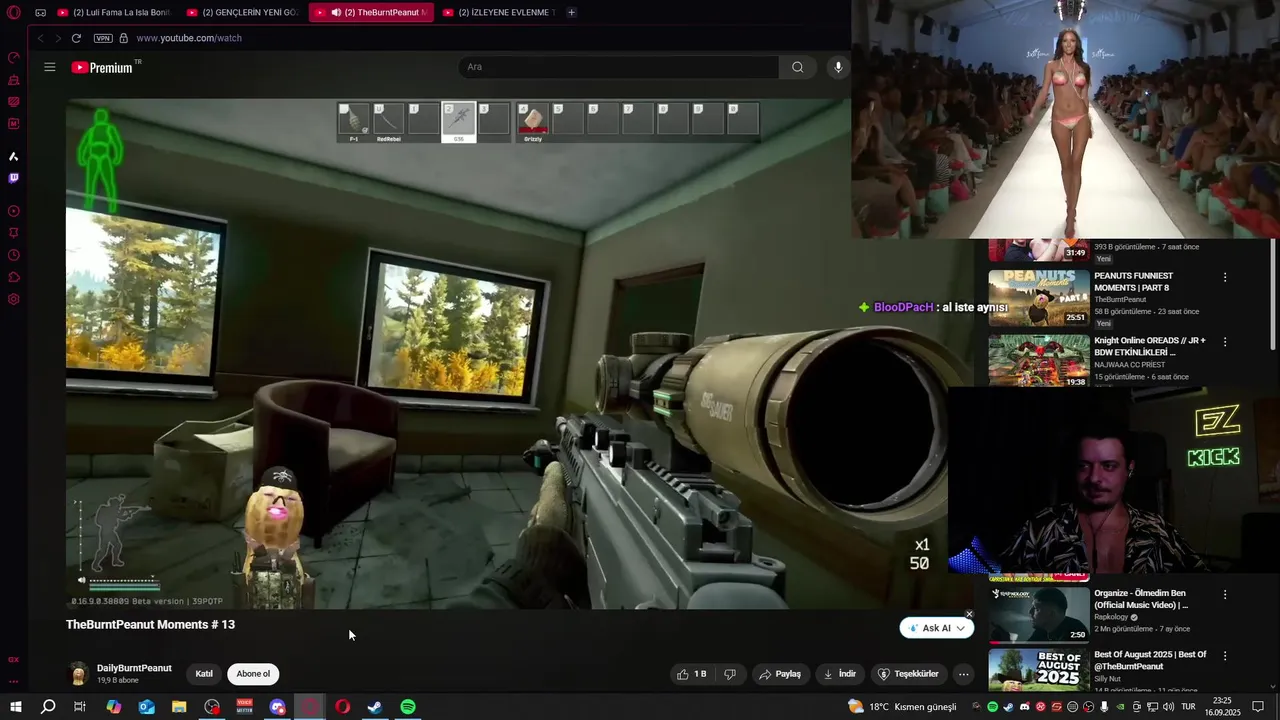Screen dimensions: 1280x720
Task: Select the TheBurntPeanut browser tab
Action: [372, 13]
